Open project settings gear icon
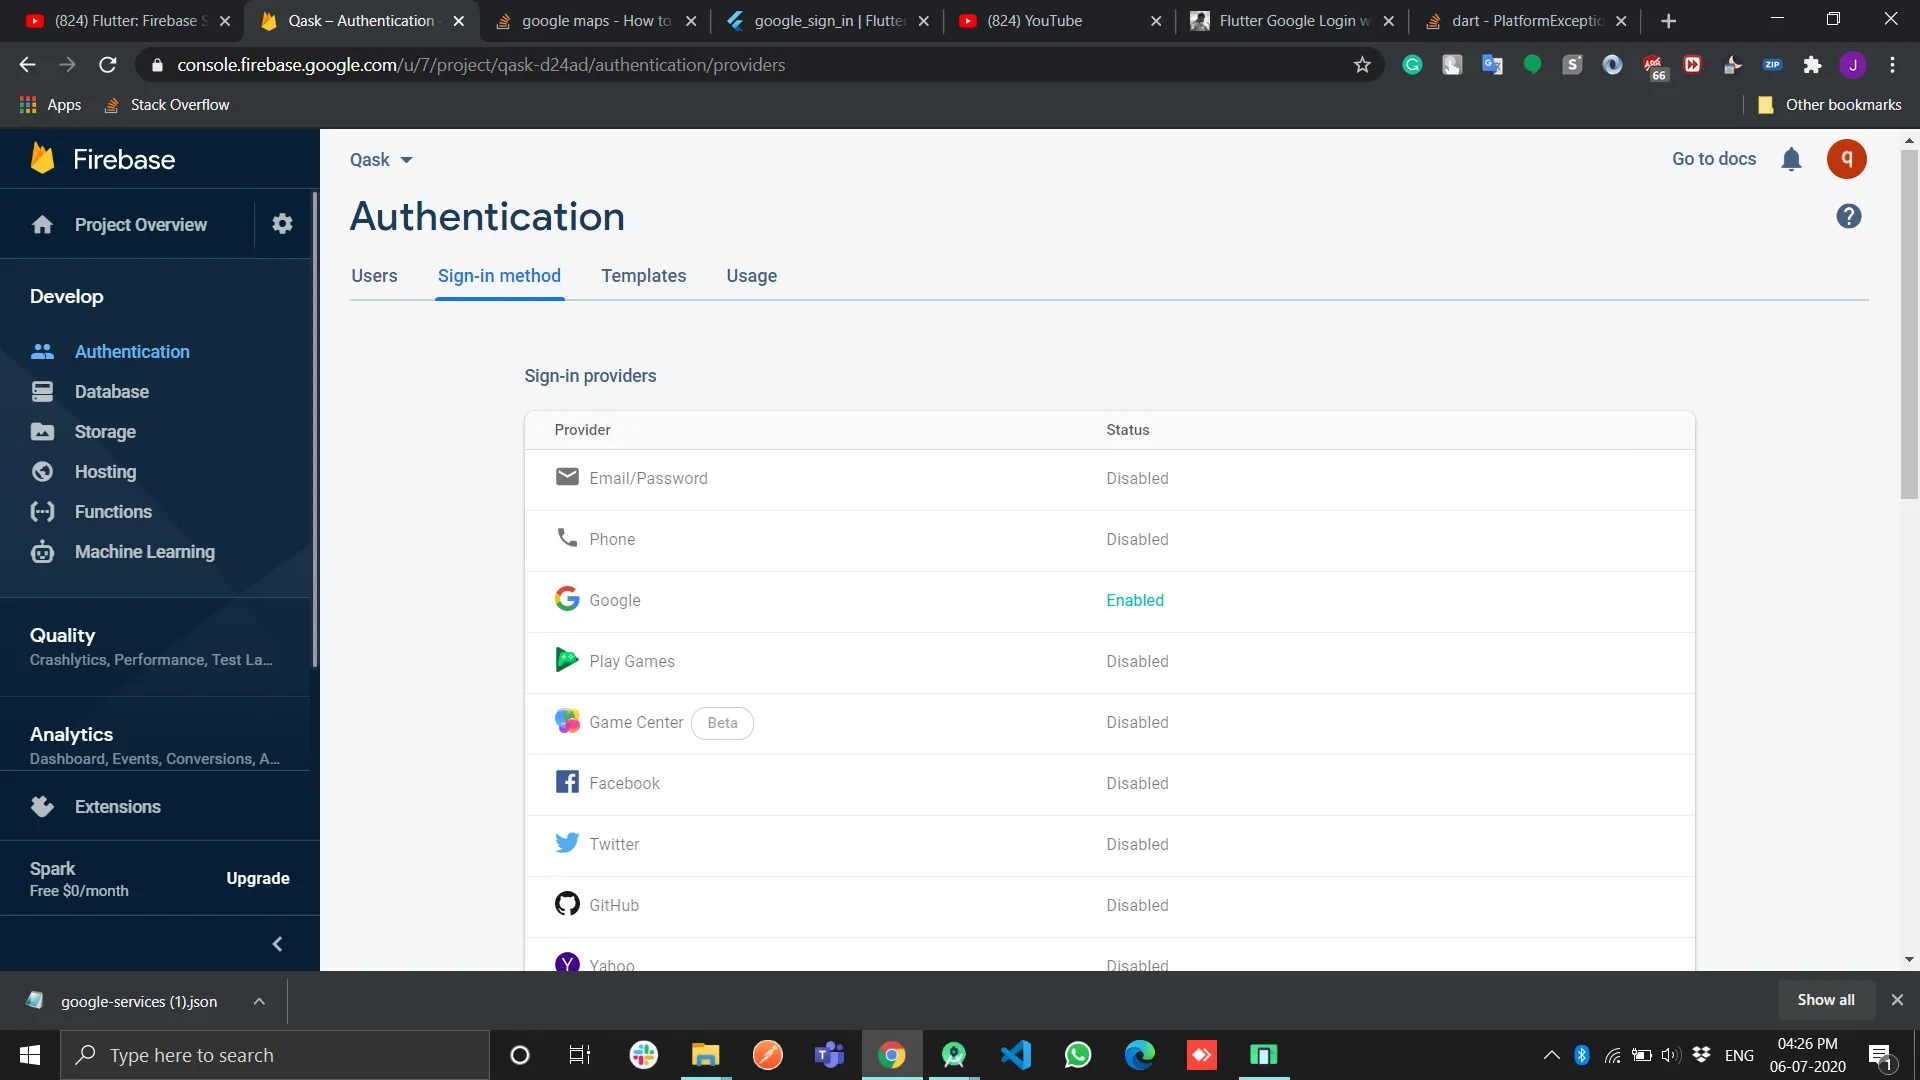The height and width of the screenshot is (1080, 1920). (x=282, y=224)
